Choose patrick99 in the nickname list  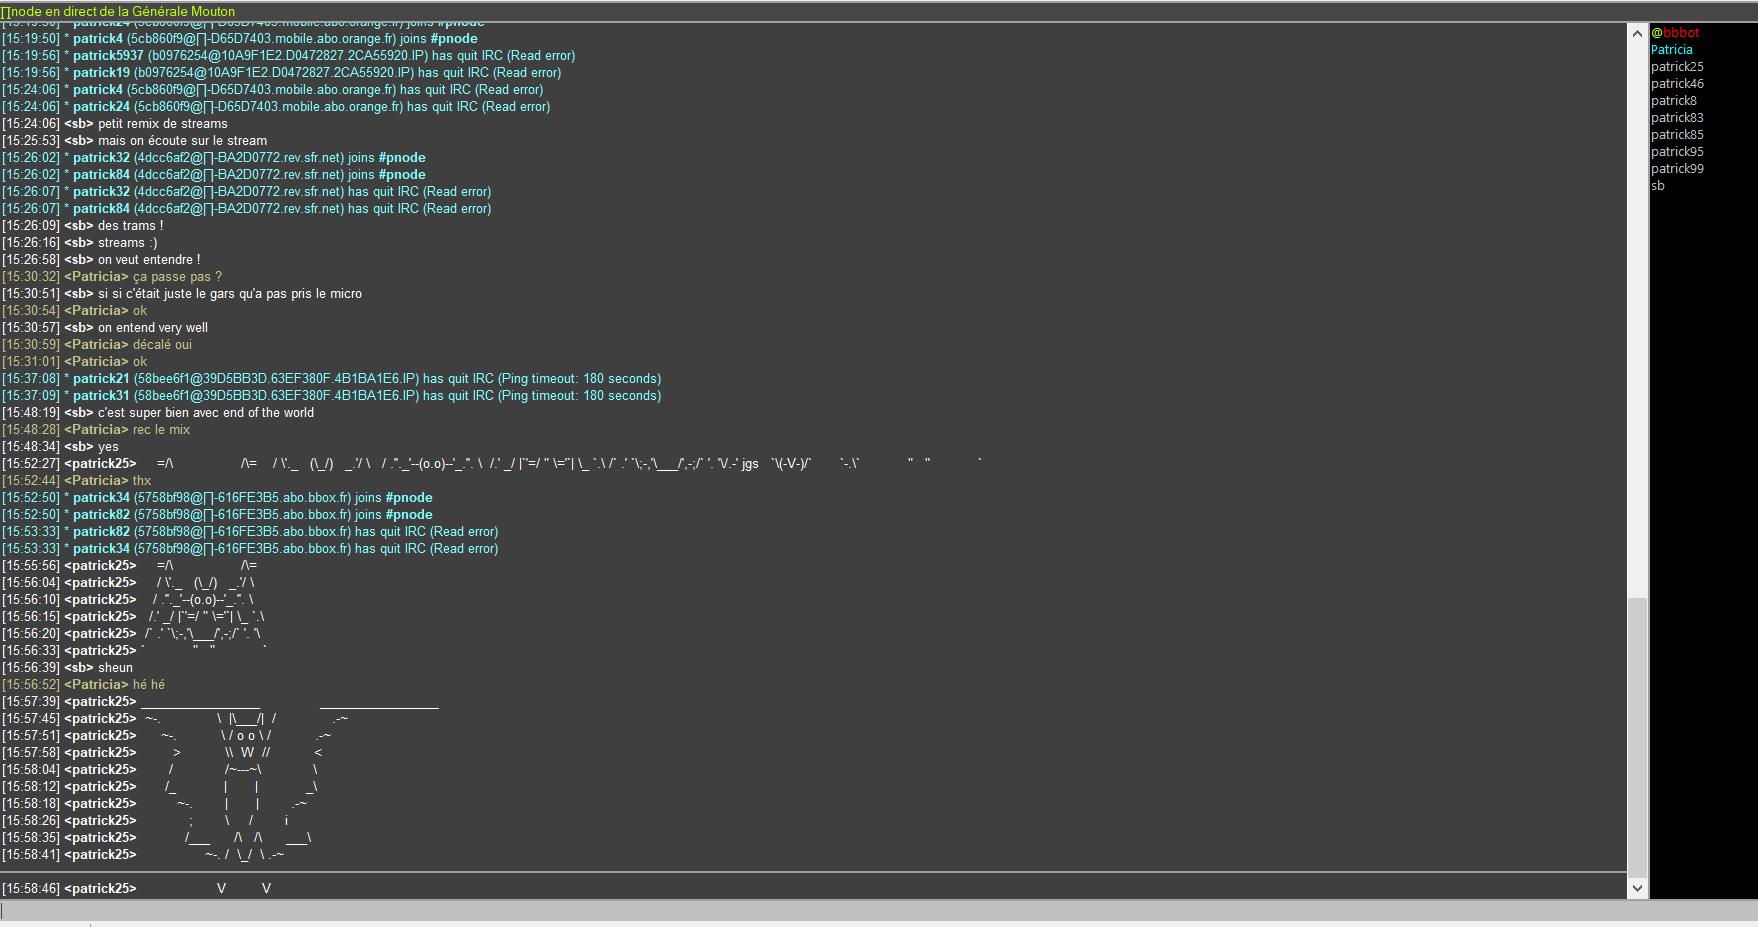(1677, 169)
